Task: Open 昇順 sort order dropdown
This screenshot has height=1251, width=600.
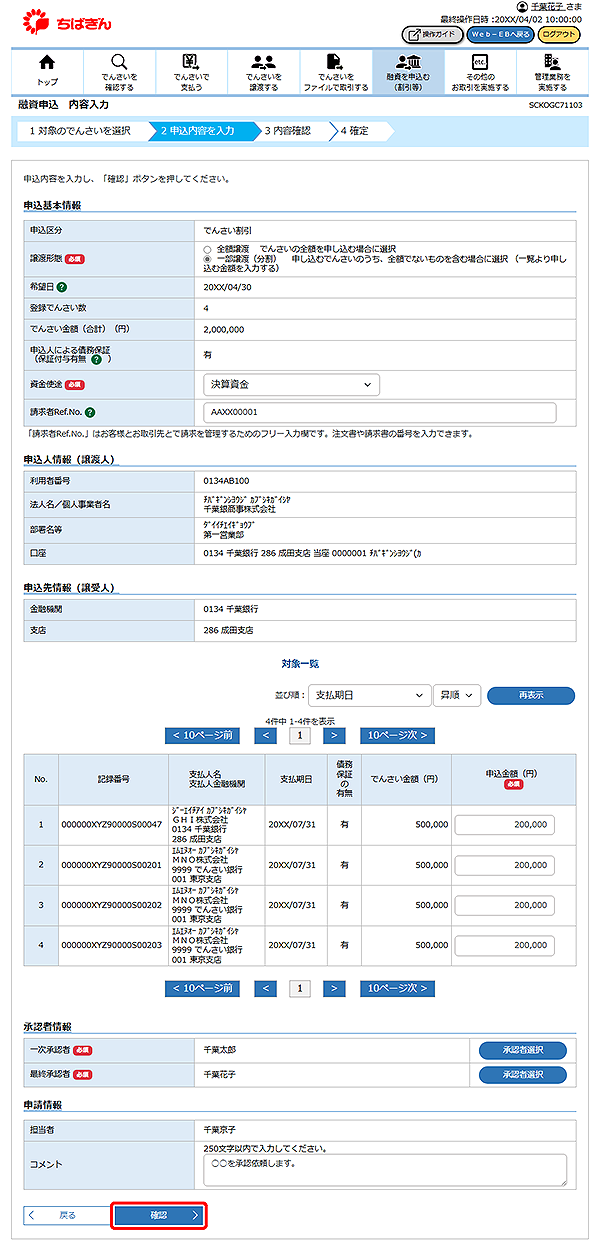Action: point(457,695)
